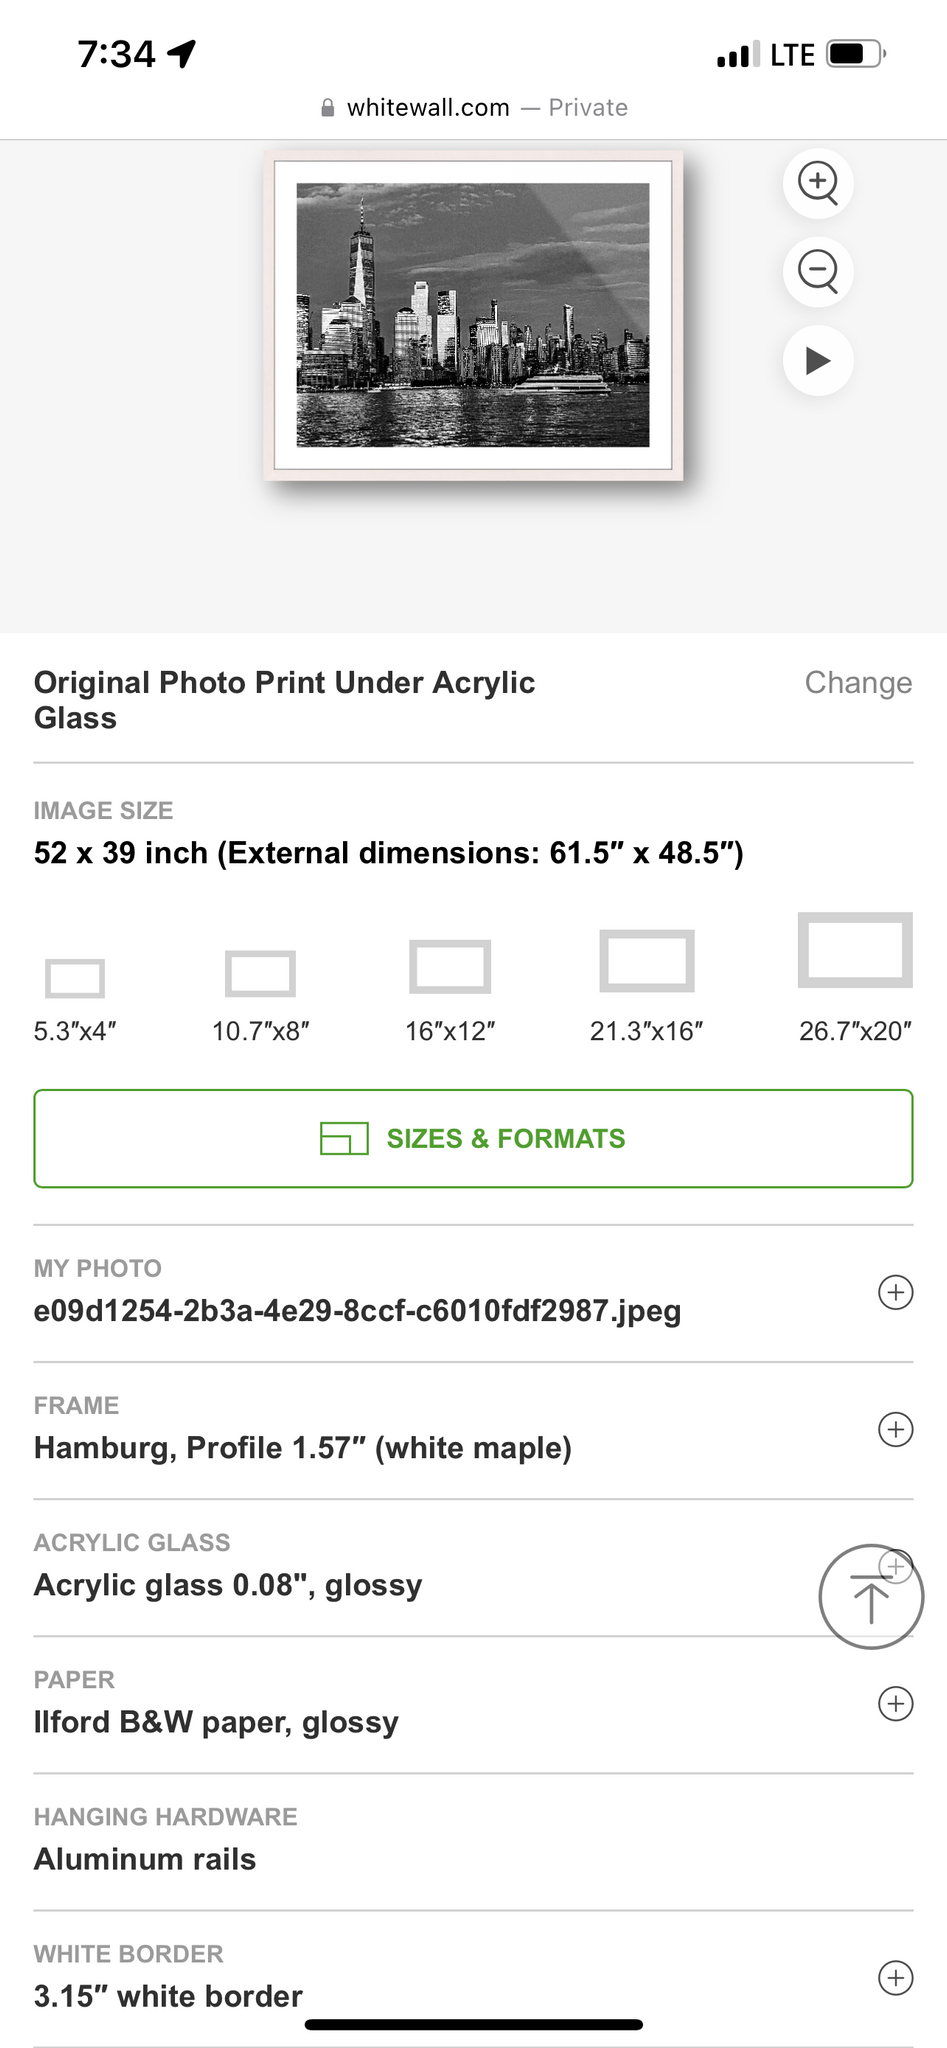947x2048 pixels.
Task: Choose the 16"x12" image size
Action: click(450, 967)
